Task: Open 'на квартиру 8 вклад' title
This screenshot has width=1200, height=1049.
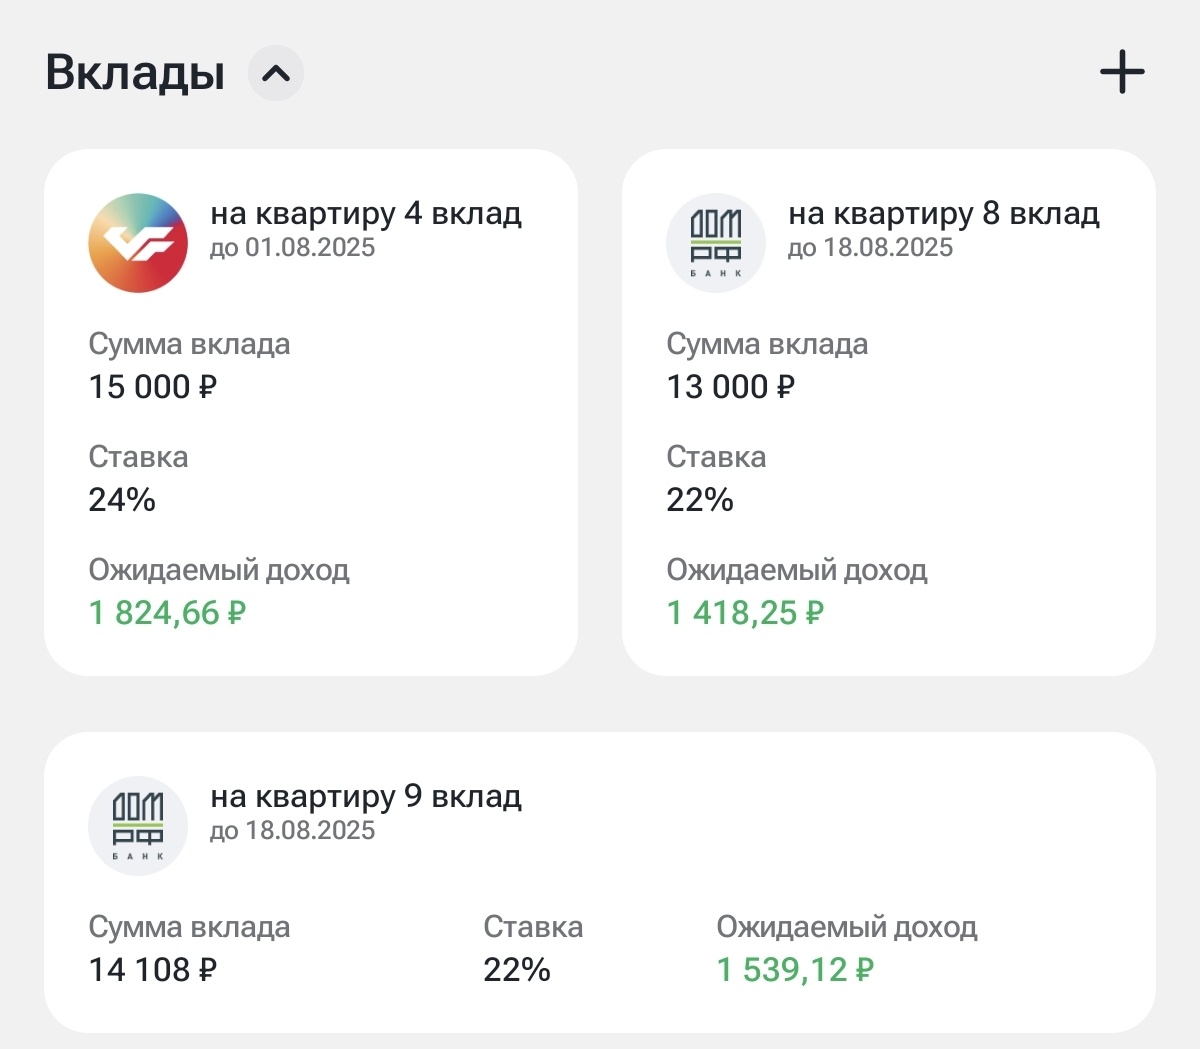Action: pyautogui.click(x=944, y=213)
